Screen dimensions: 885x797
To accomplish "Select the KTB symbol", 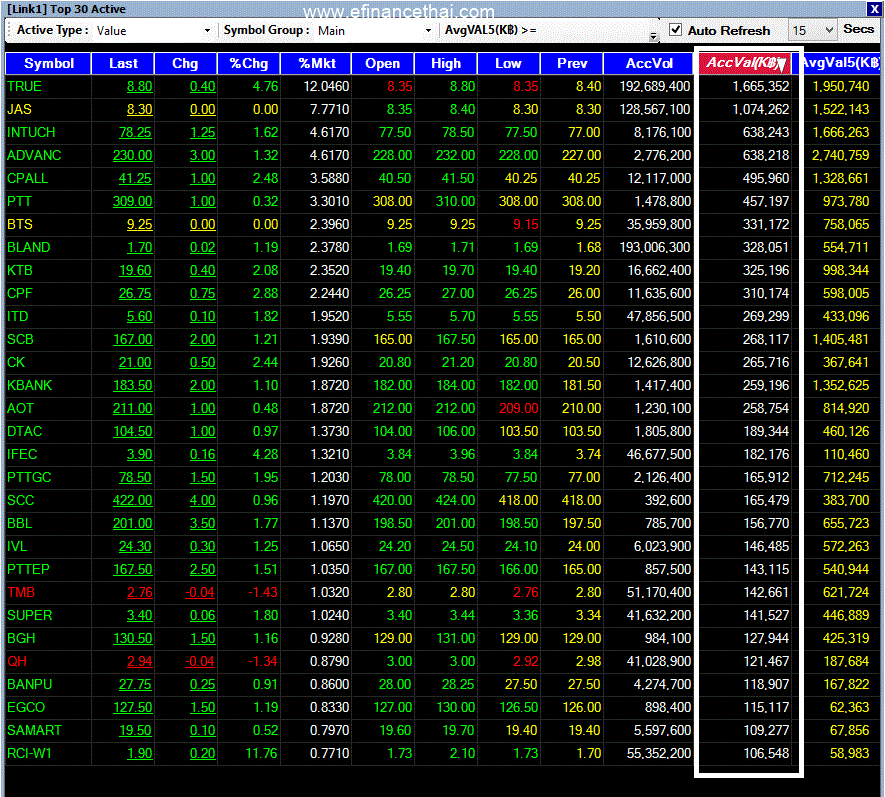I will pyautogui.click(x=20, y=270).
